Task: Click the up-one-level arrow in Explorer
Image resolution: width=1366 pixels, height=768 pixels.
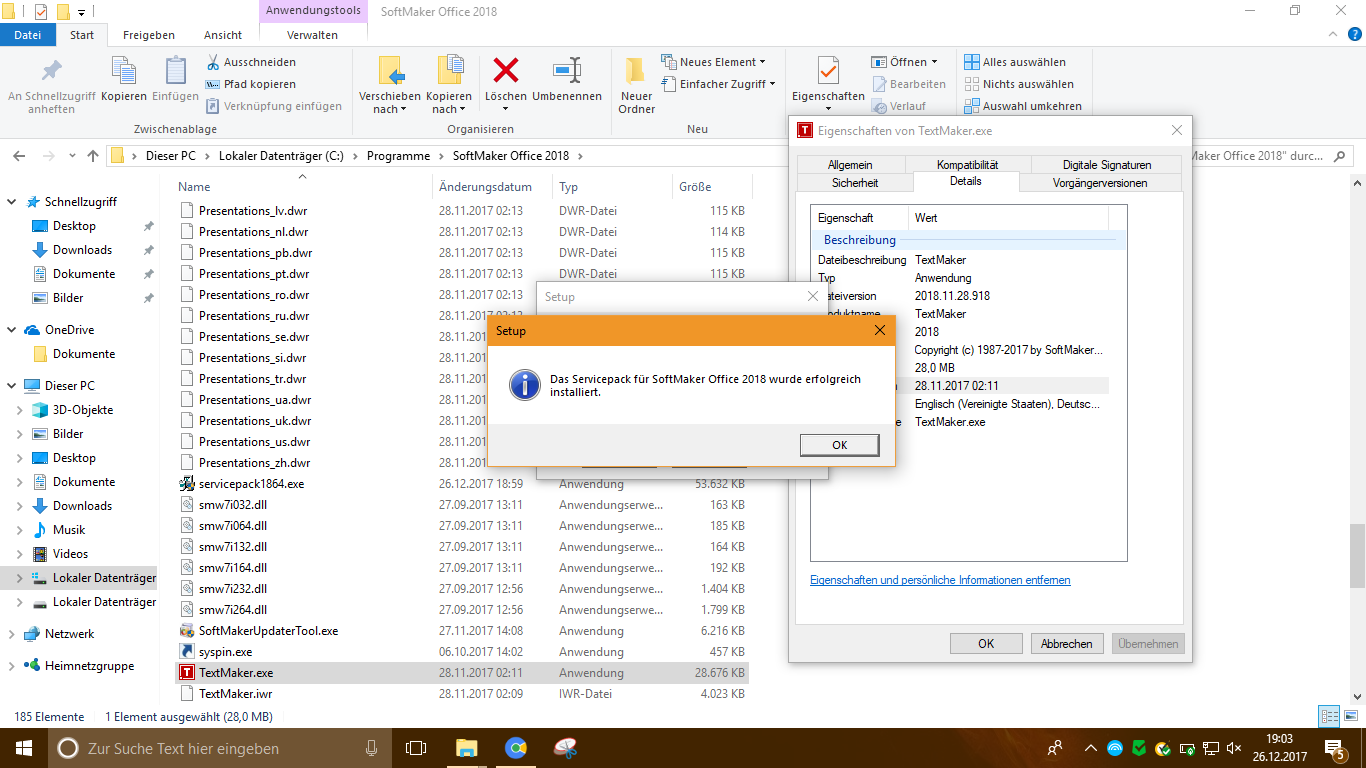Action: click(93, 156)
